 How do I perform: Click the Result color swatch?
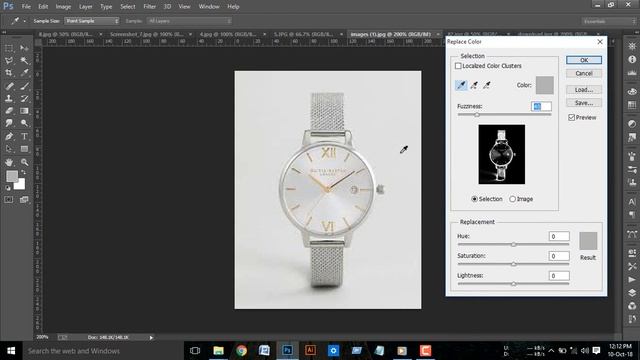[x=588, y=241]
